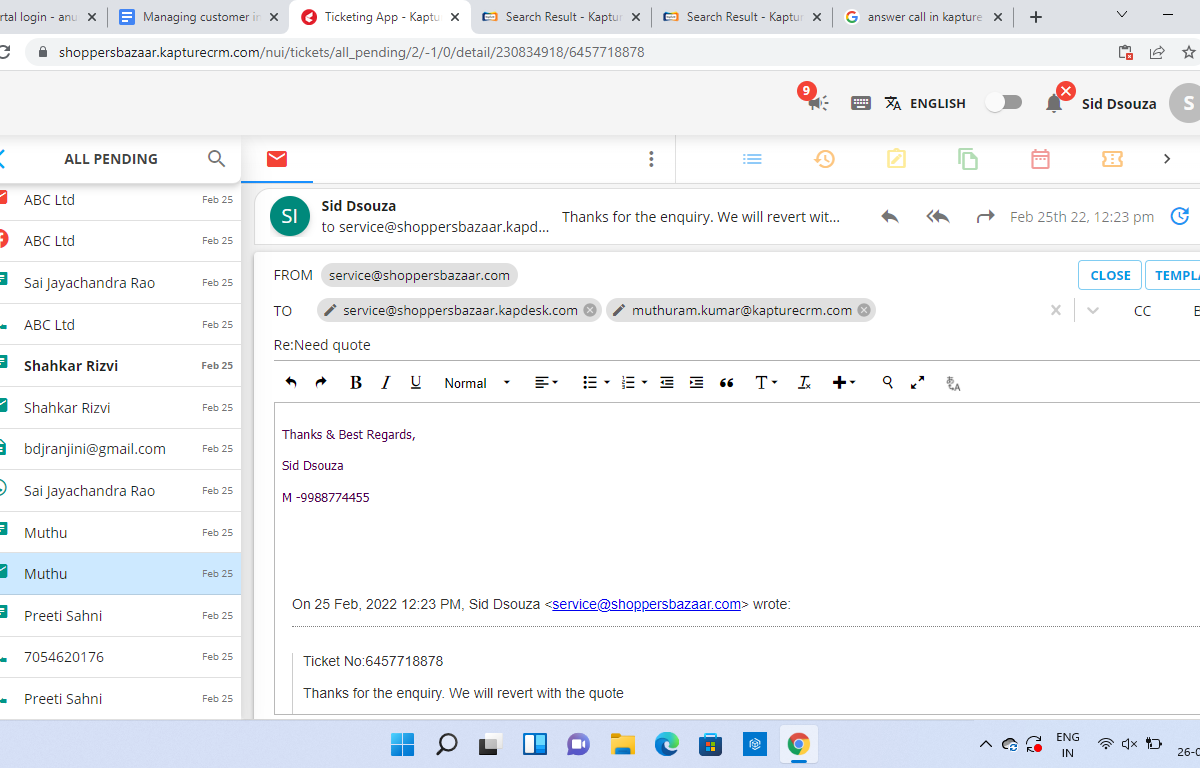Open Sid Dsouza profile avatar
Screen dimensions: 1200x768
[x=1187, y=103]
